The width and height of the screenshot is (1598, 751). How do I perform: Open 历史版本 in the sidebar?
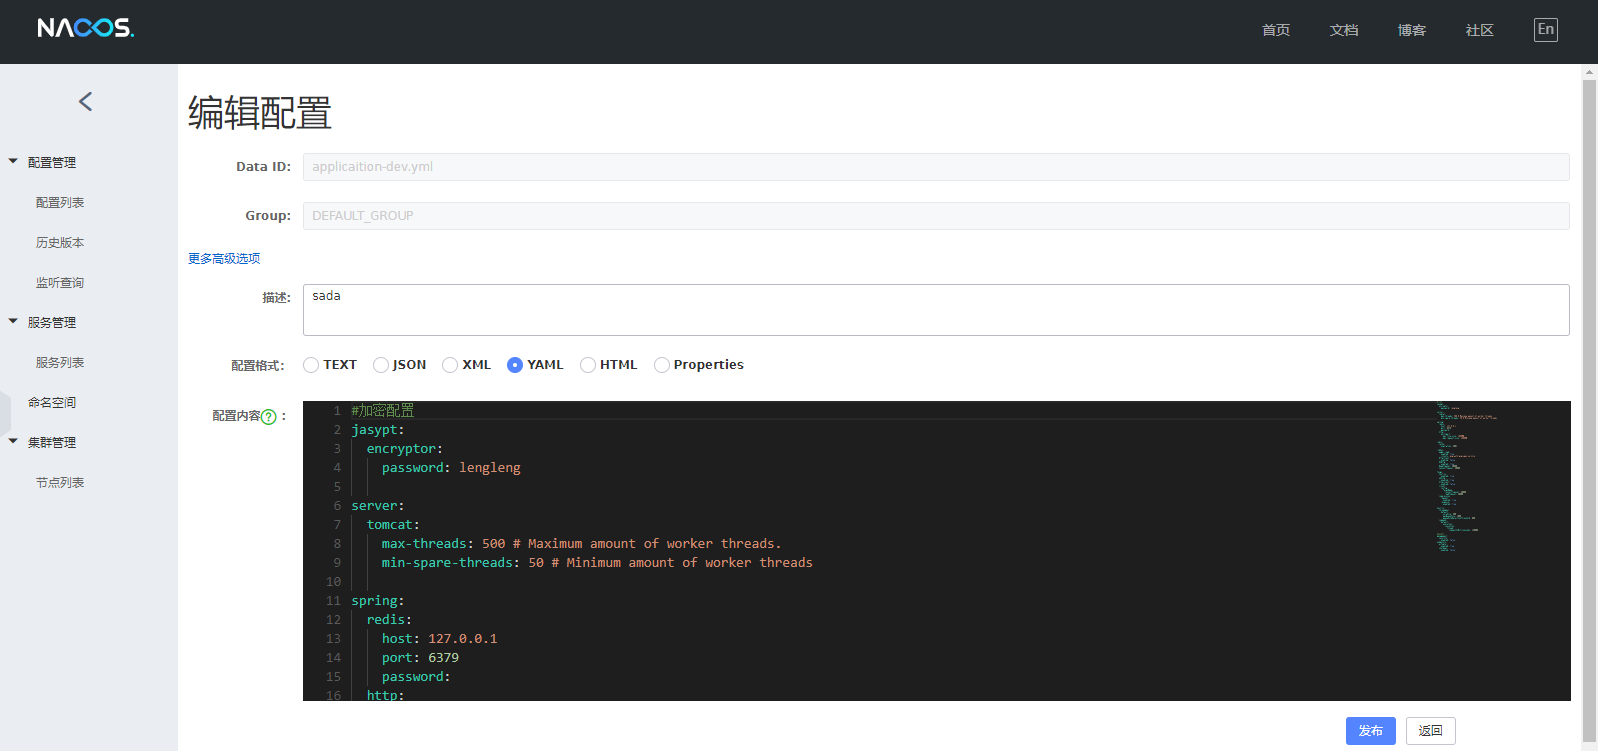click(x=60, y=242)
